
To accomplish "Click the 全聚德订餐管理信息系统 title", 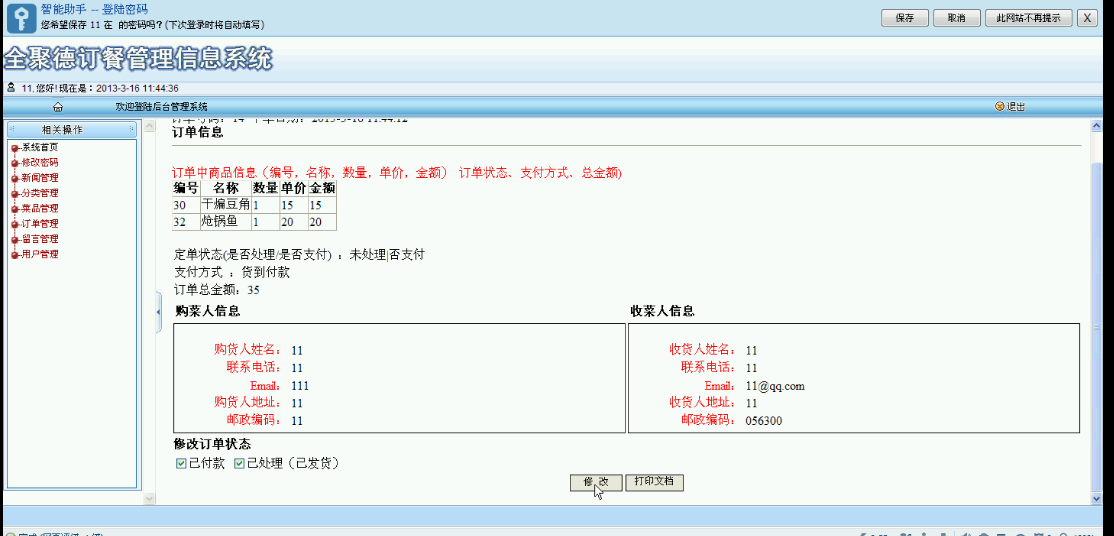I will point(139,60).
